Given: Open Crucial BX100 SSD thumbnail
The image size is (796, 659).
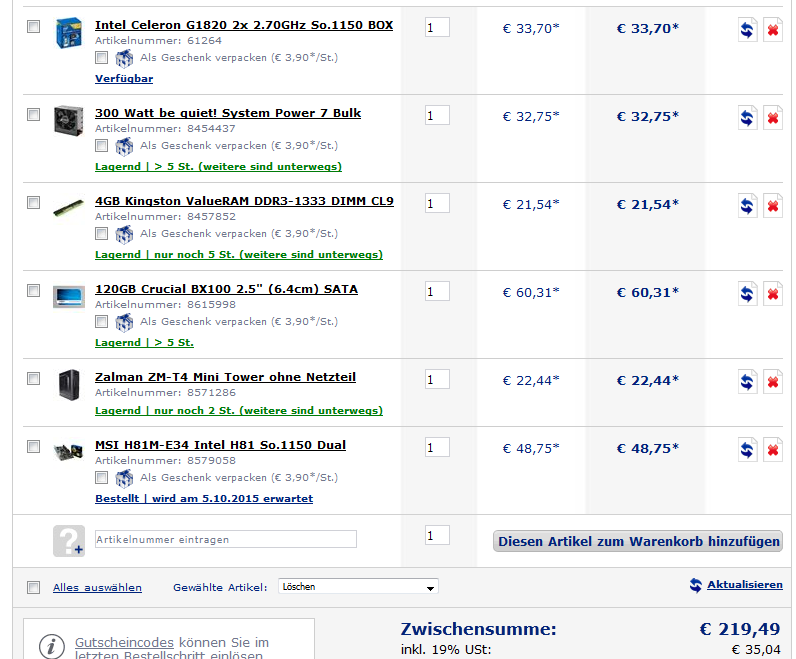Looking at the screenshot, I should pyautogui.click(x=69, y=296).
